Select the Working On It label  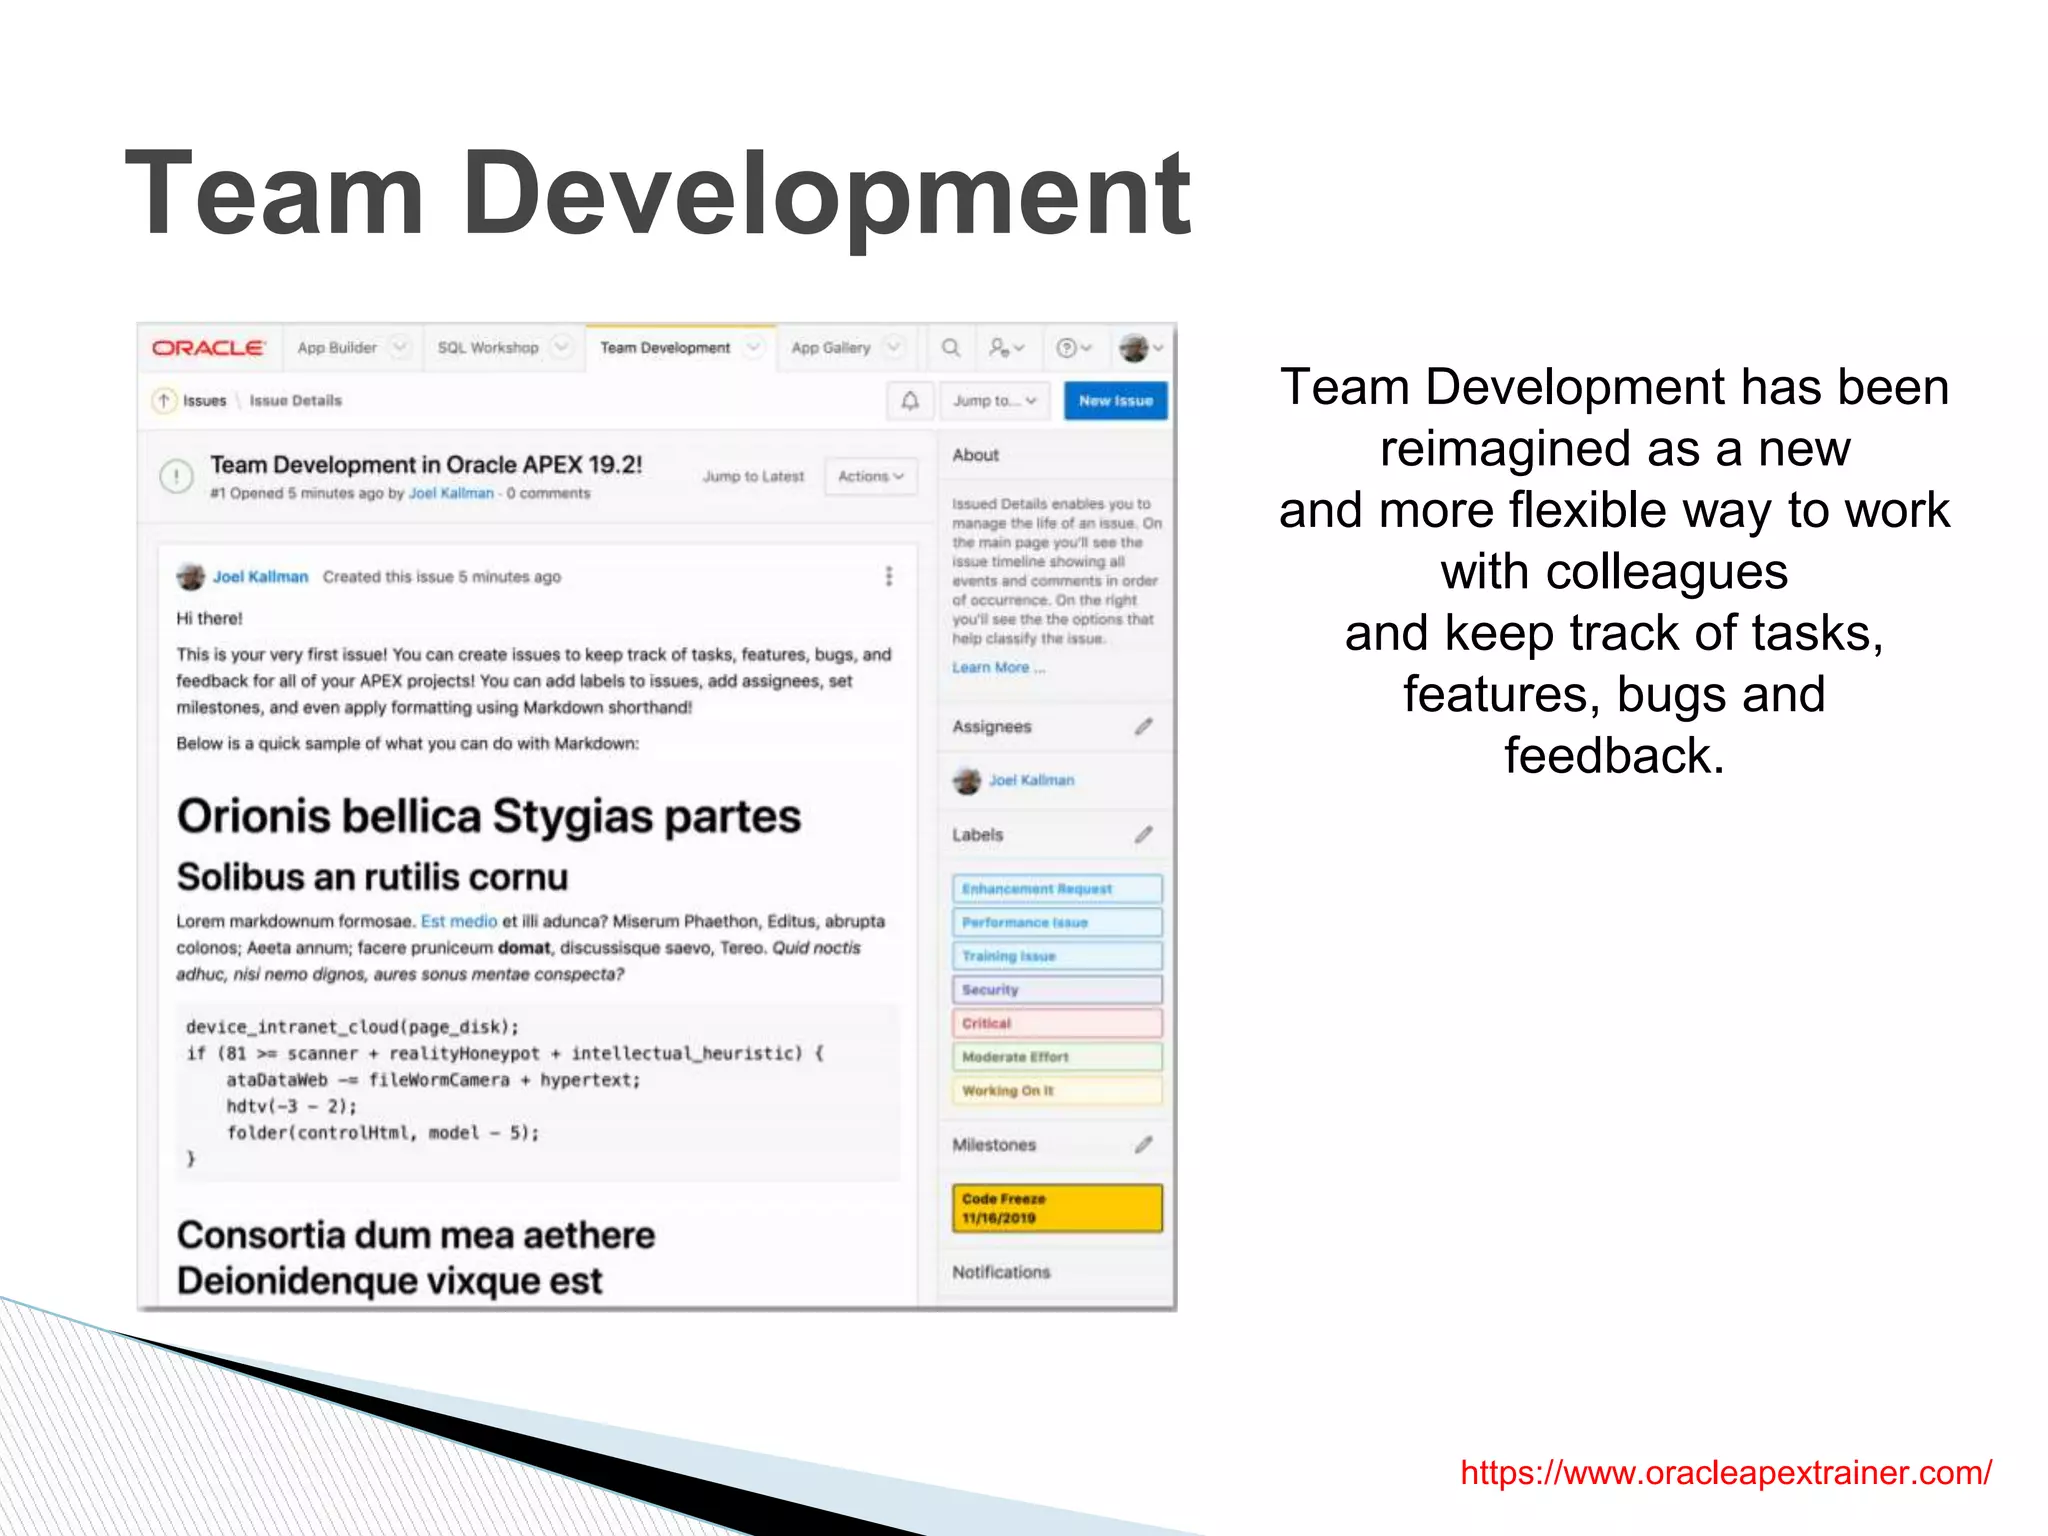(x=1057, y=1090)
